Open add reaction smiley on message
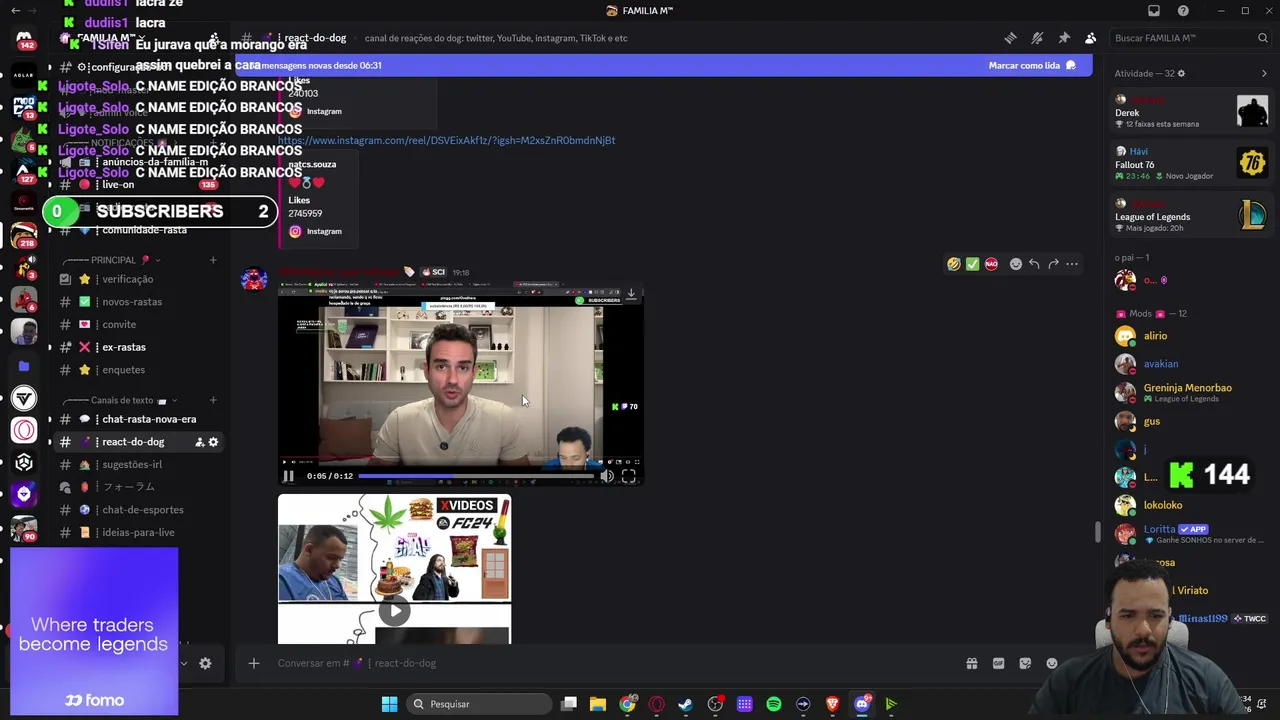The image size is (1280, 720). coord(1016,264)
